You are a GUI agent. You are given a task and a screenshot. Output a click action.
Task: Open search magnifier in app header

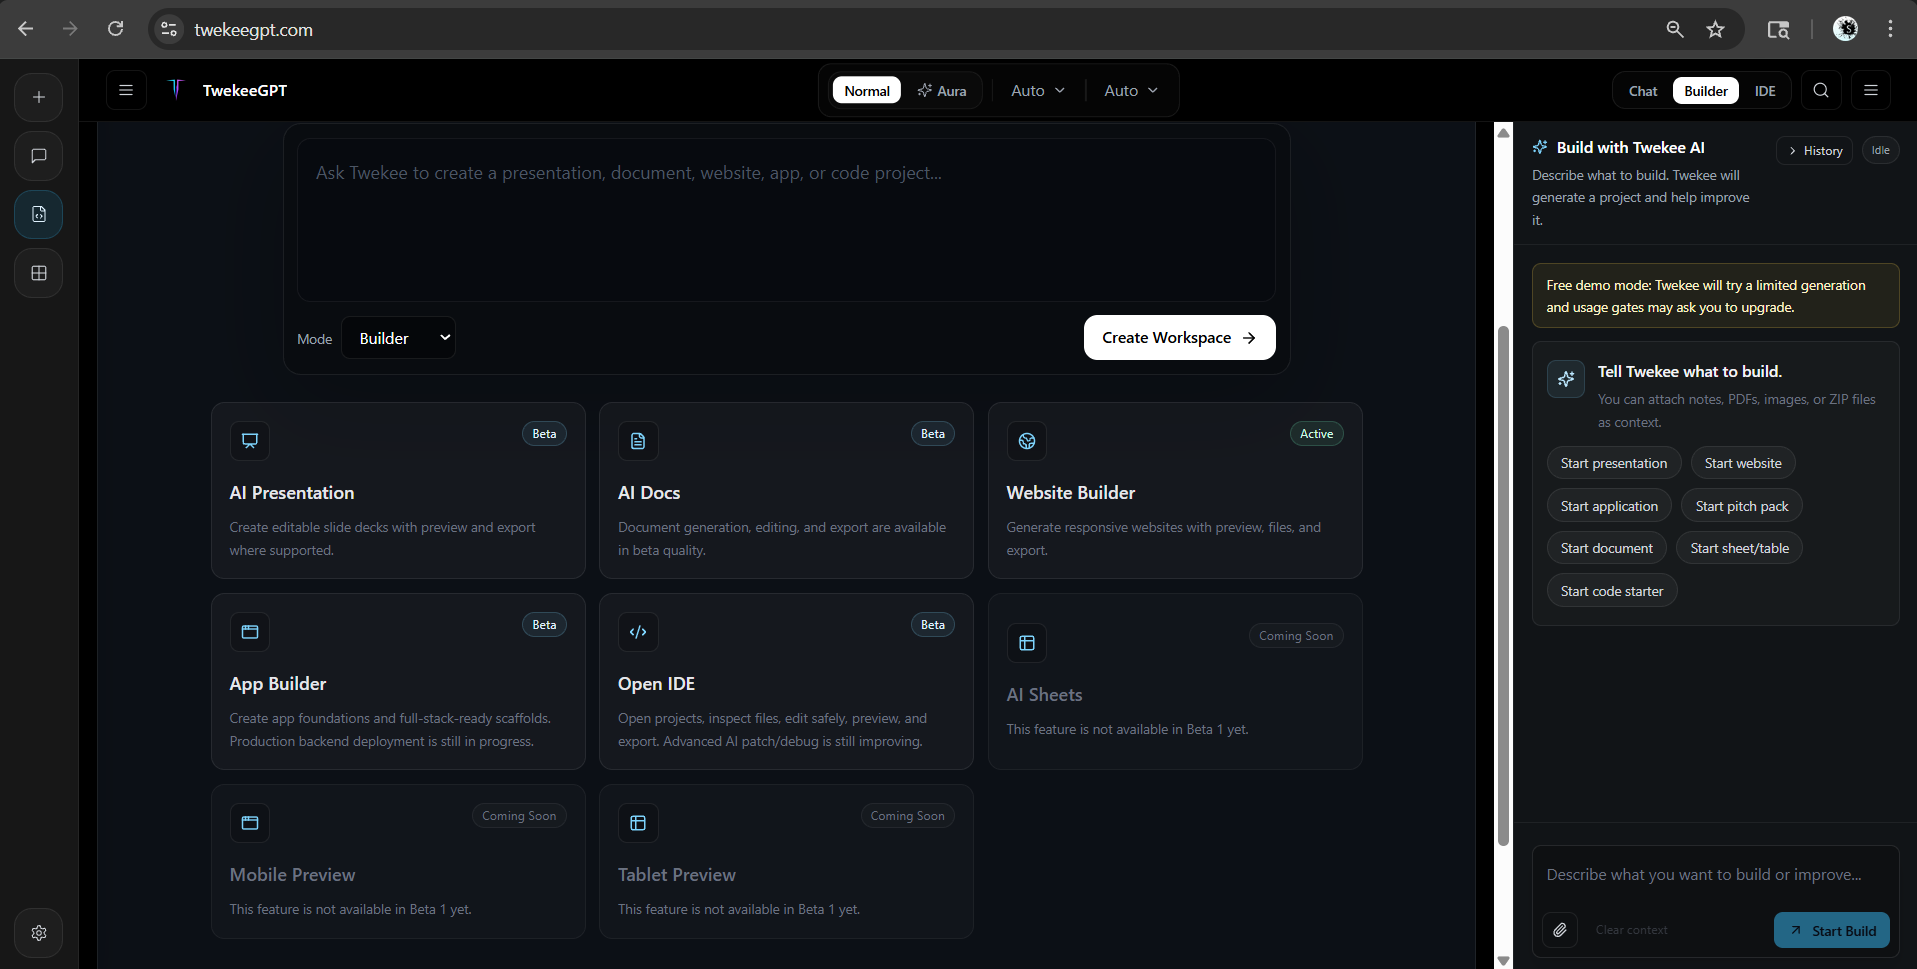pyautogui.click(x=1821, y=90)
